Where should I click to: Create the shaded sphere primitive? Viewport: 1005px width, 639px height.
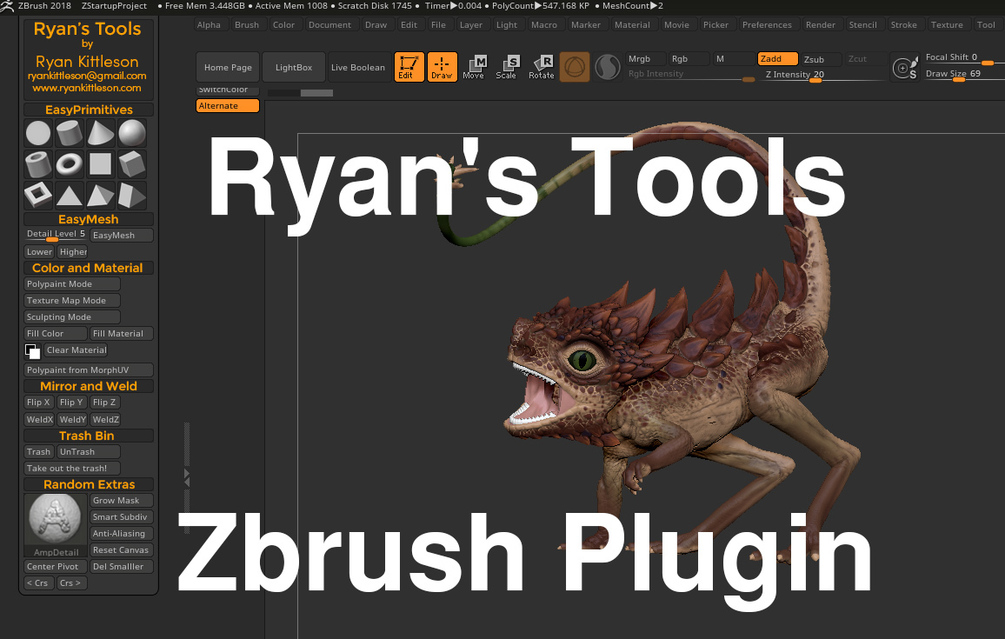(132, 133)
